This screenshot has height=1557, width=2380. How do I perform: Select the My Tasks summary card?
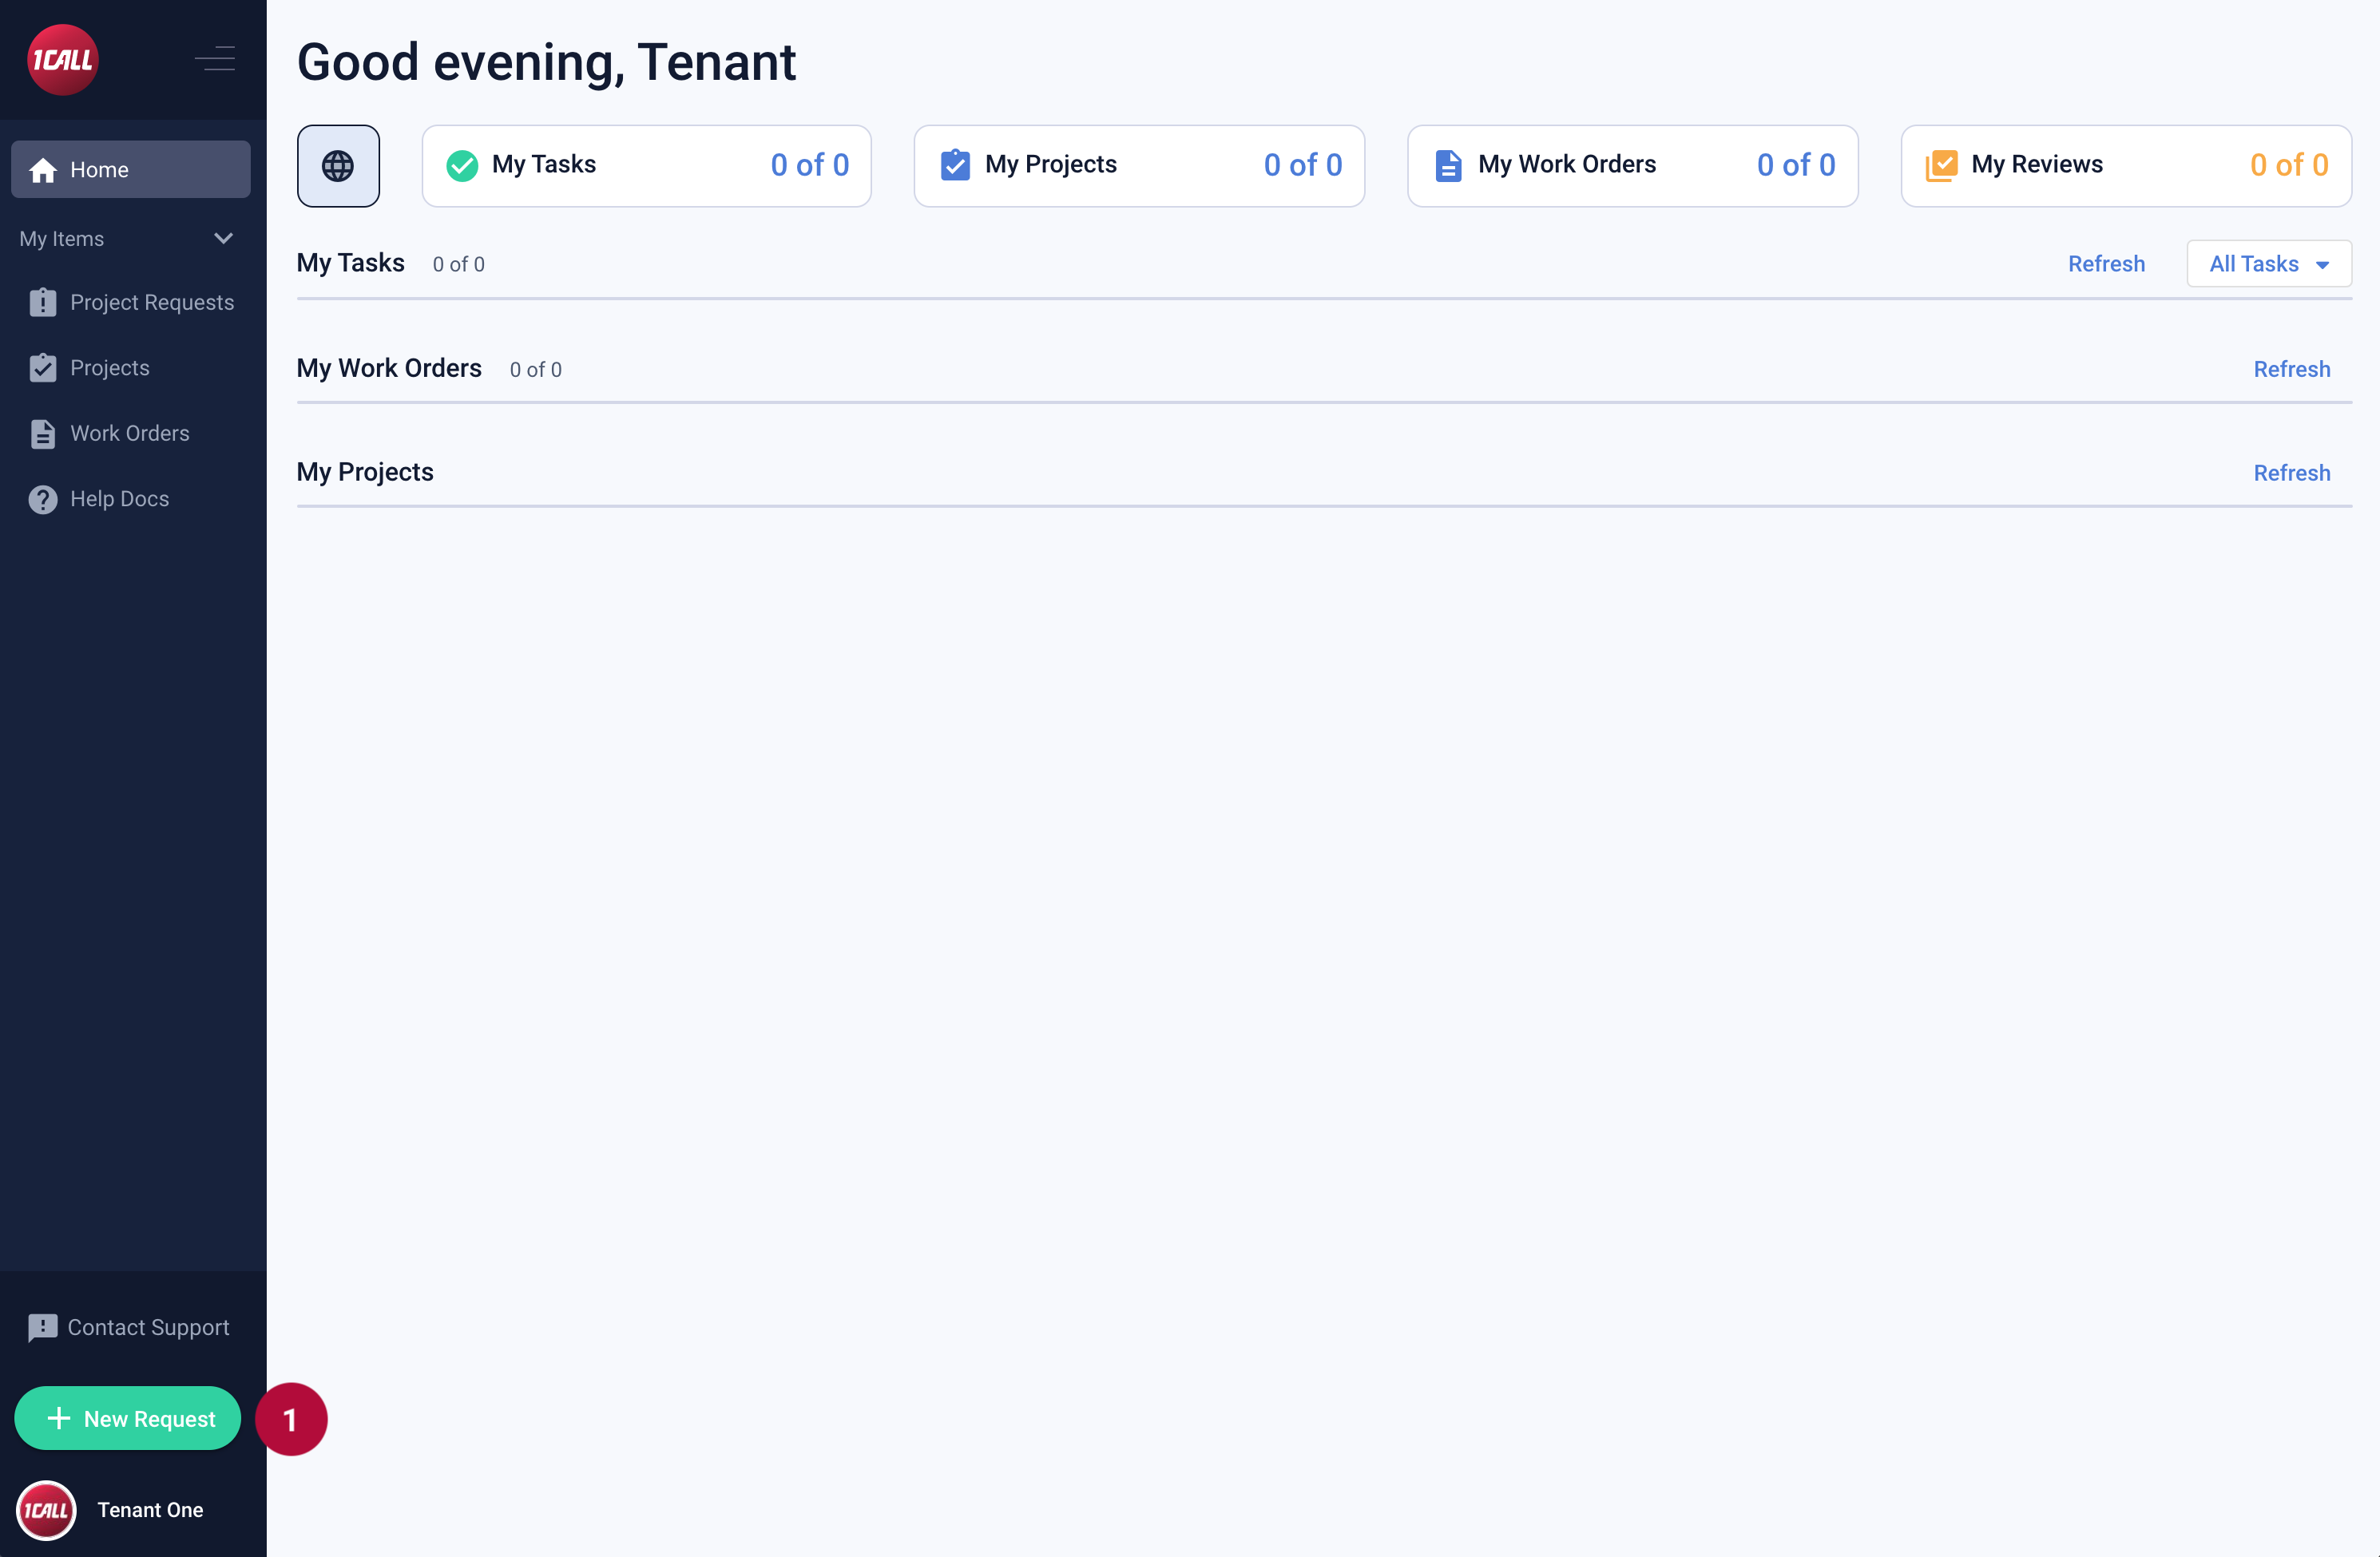click(x=646, y=166)
